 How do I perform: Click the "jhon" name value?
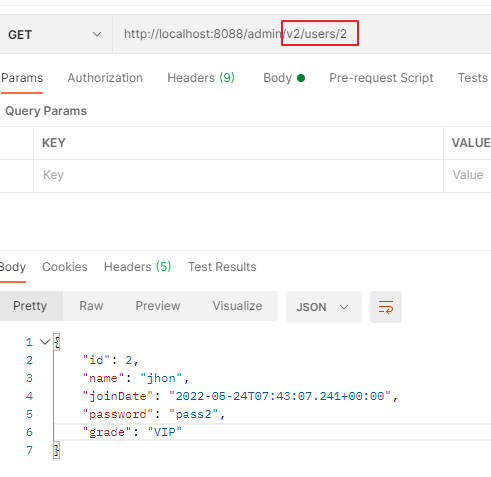pos(161,378)
